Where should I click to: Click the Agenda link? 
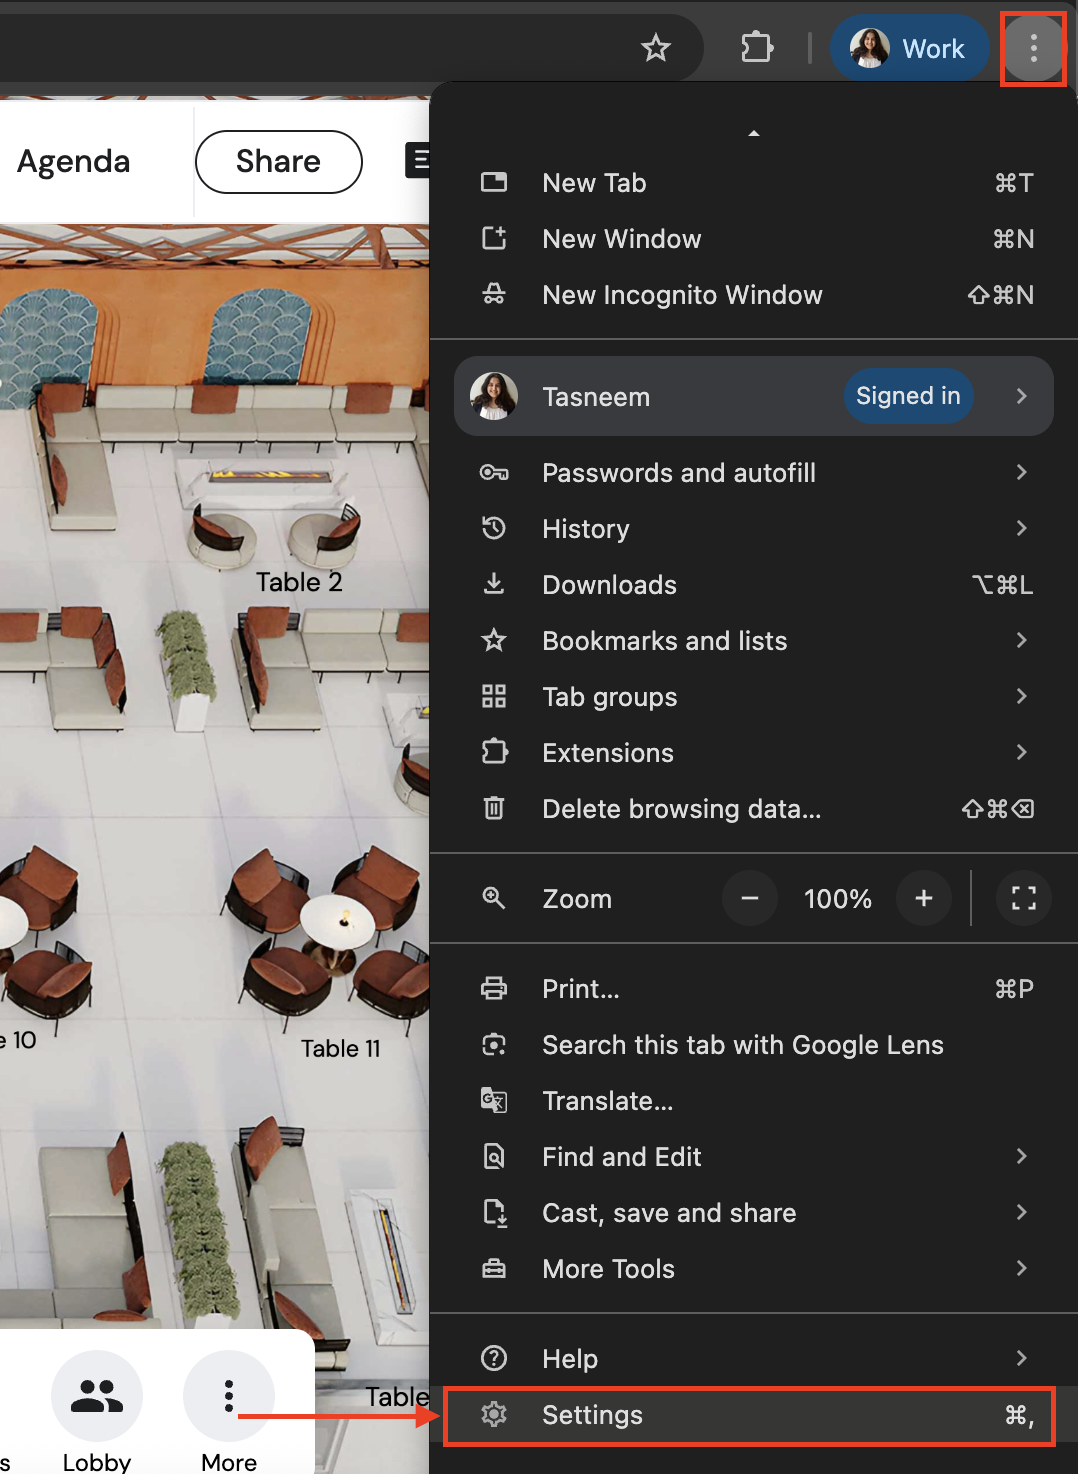(74, 162)
